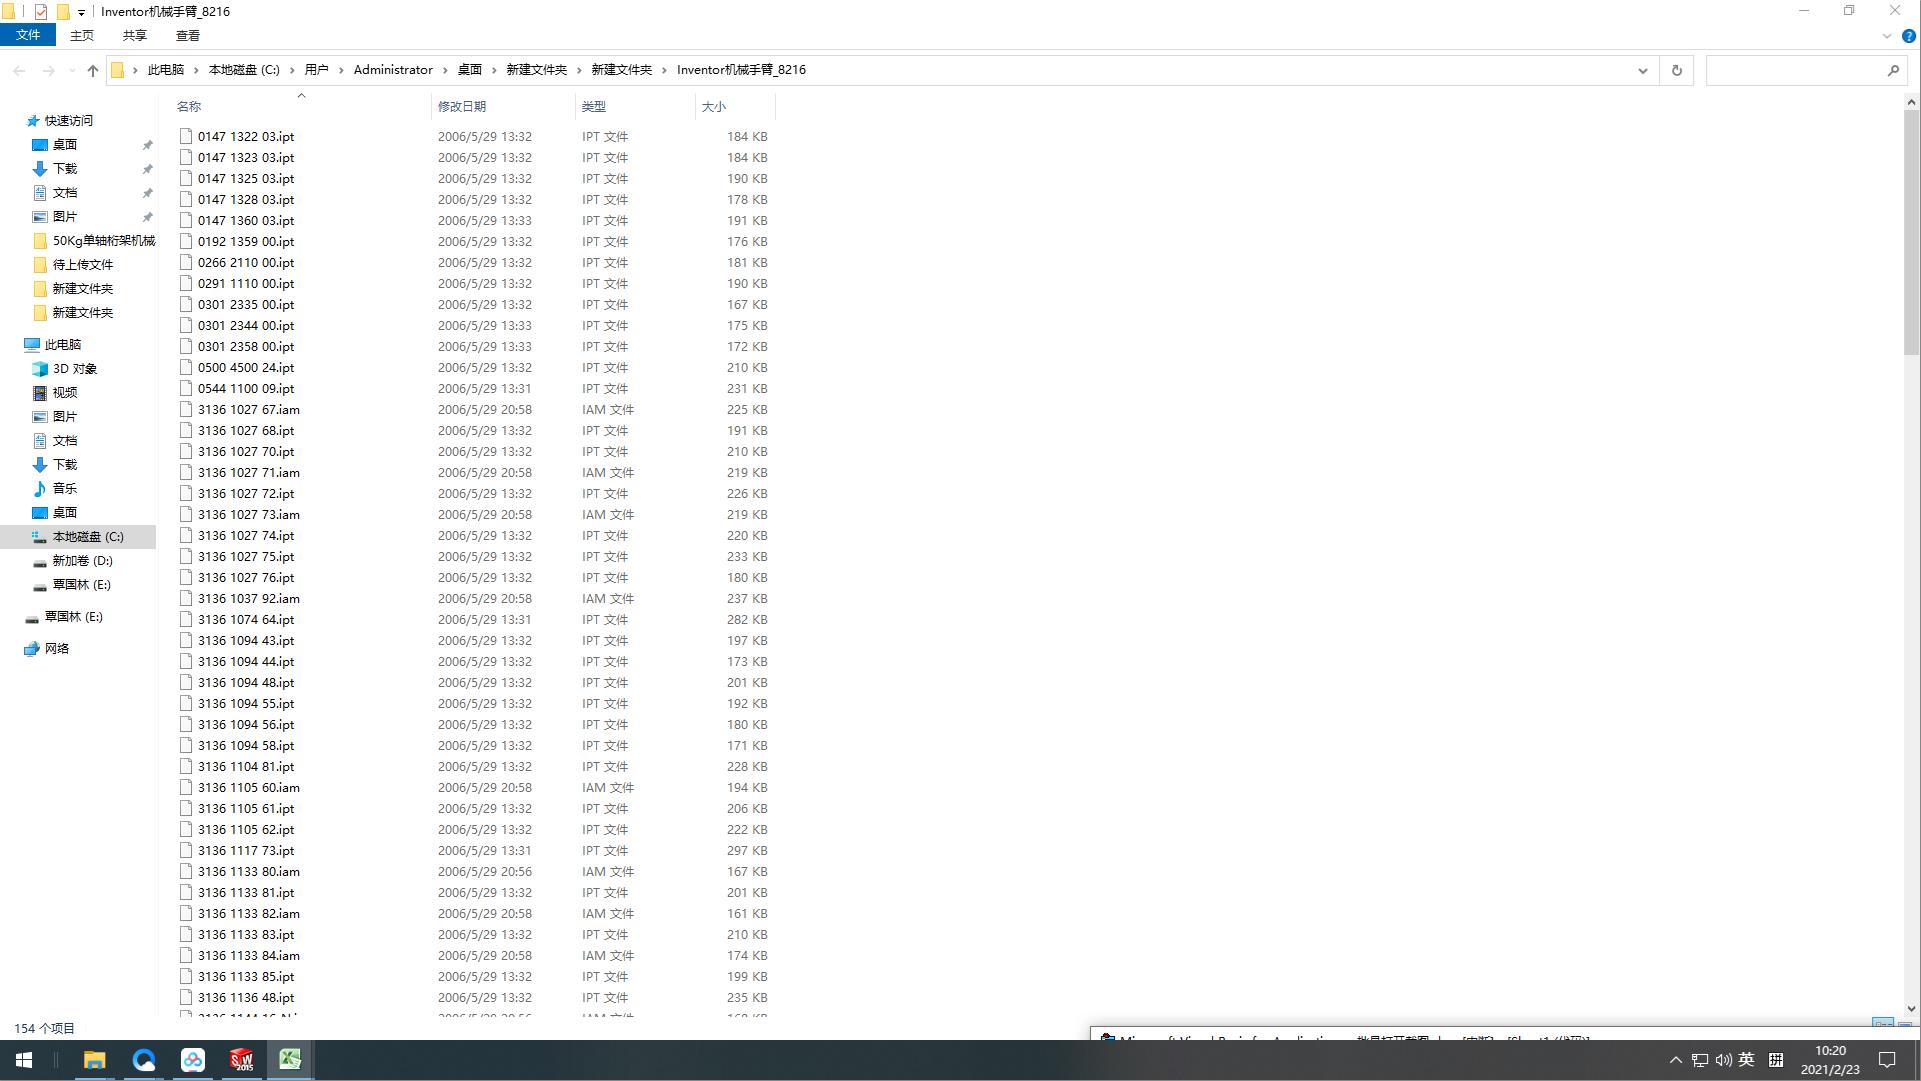The image size is (1921, 1081).
Task: Click the refresh button in the address bar
Action: (1677, 70)
